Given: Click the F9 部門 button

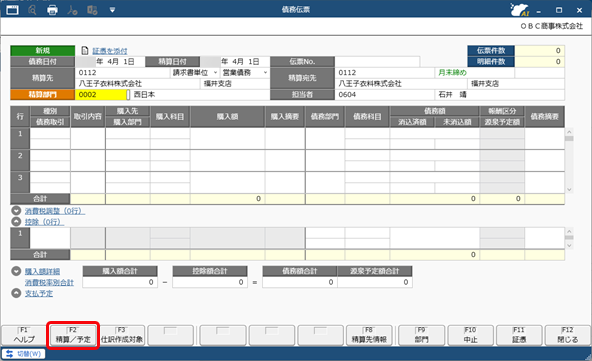Looking at the screenshot, I should (x=421, y=335).
